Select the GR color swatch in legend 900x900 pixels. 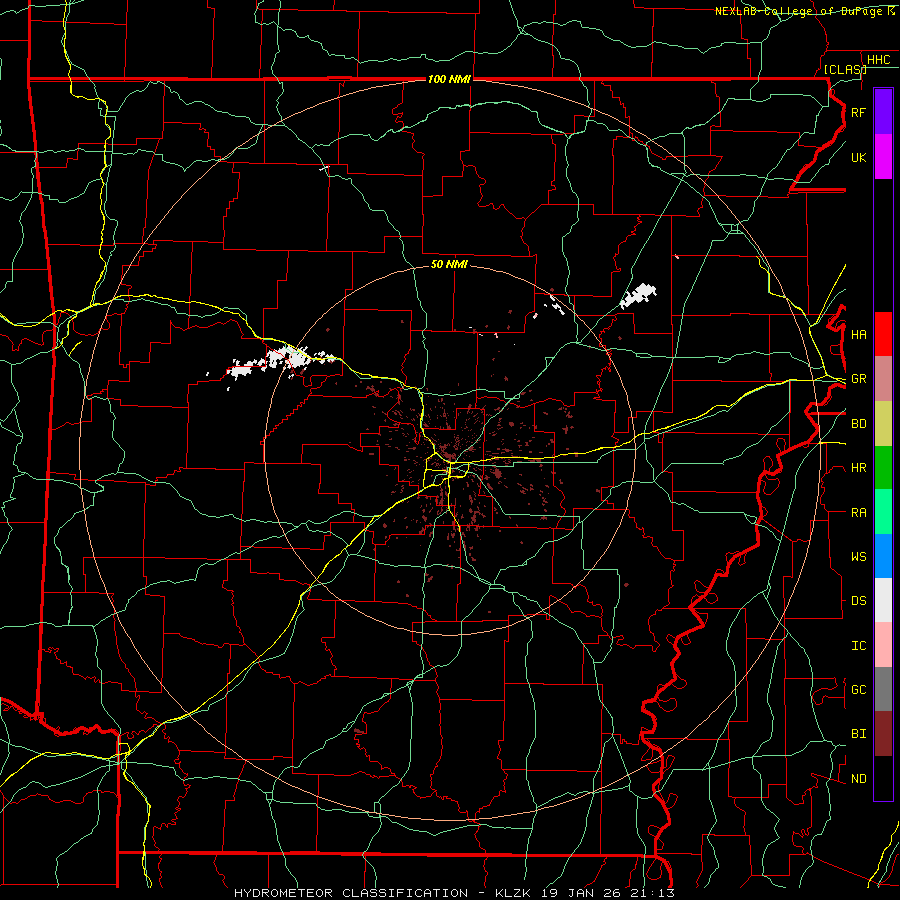pyautogui.click(x=883, y=379)
